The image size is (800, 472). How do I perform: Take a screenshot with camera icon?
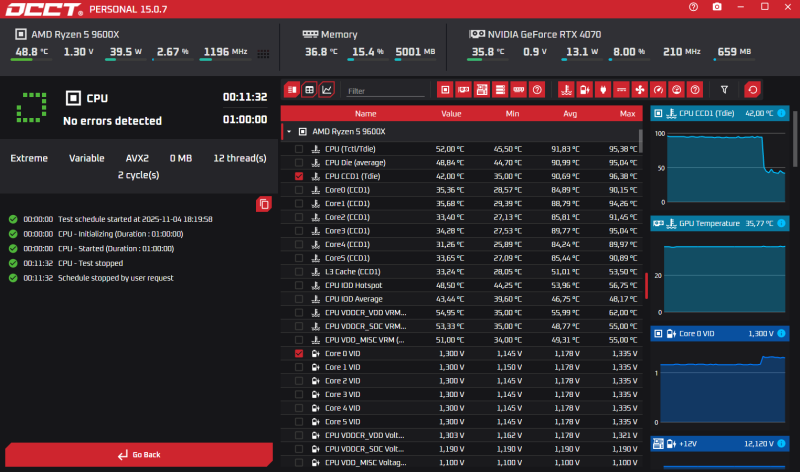(x=717, y=7)
